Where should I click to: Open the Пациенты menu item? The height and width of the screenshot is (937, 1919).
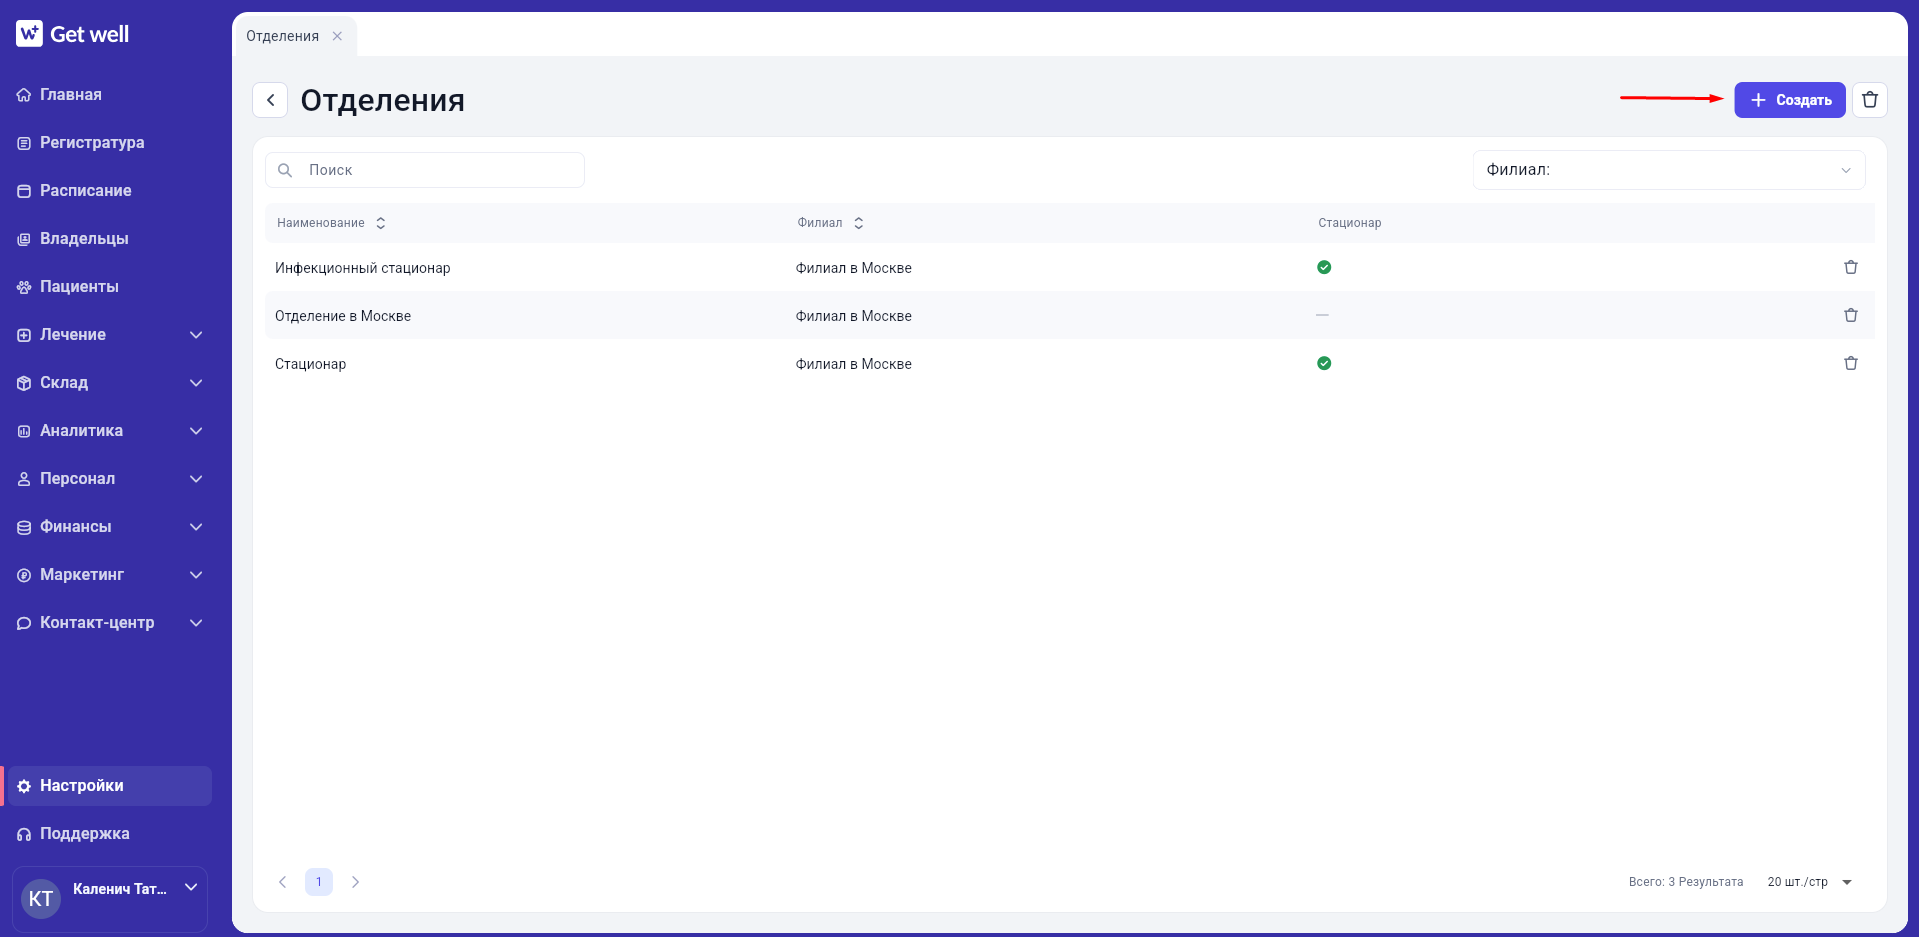(x=108, y=287)
